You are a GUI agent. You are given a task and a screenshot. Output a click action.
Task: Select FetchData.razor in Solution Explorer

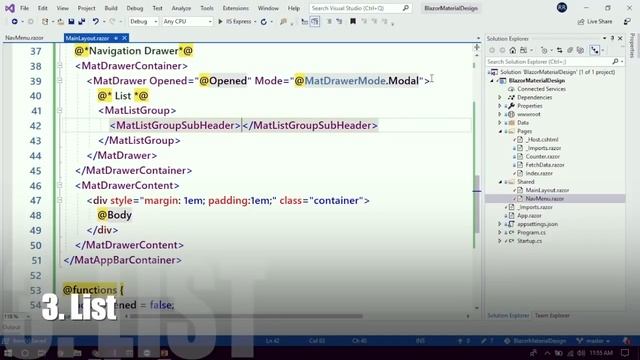point(544,165)
